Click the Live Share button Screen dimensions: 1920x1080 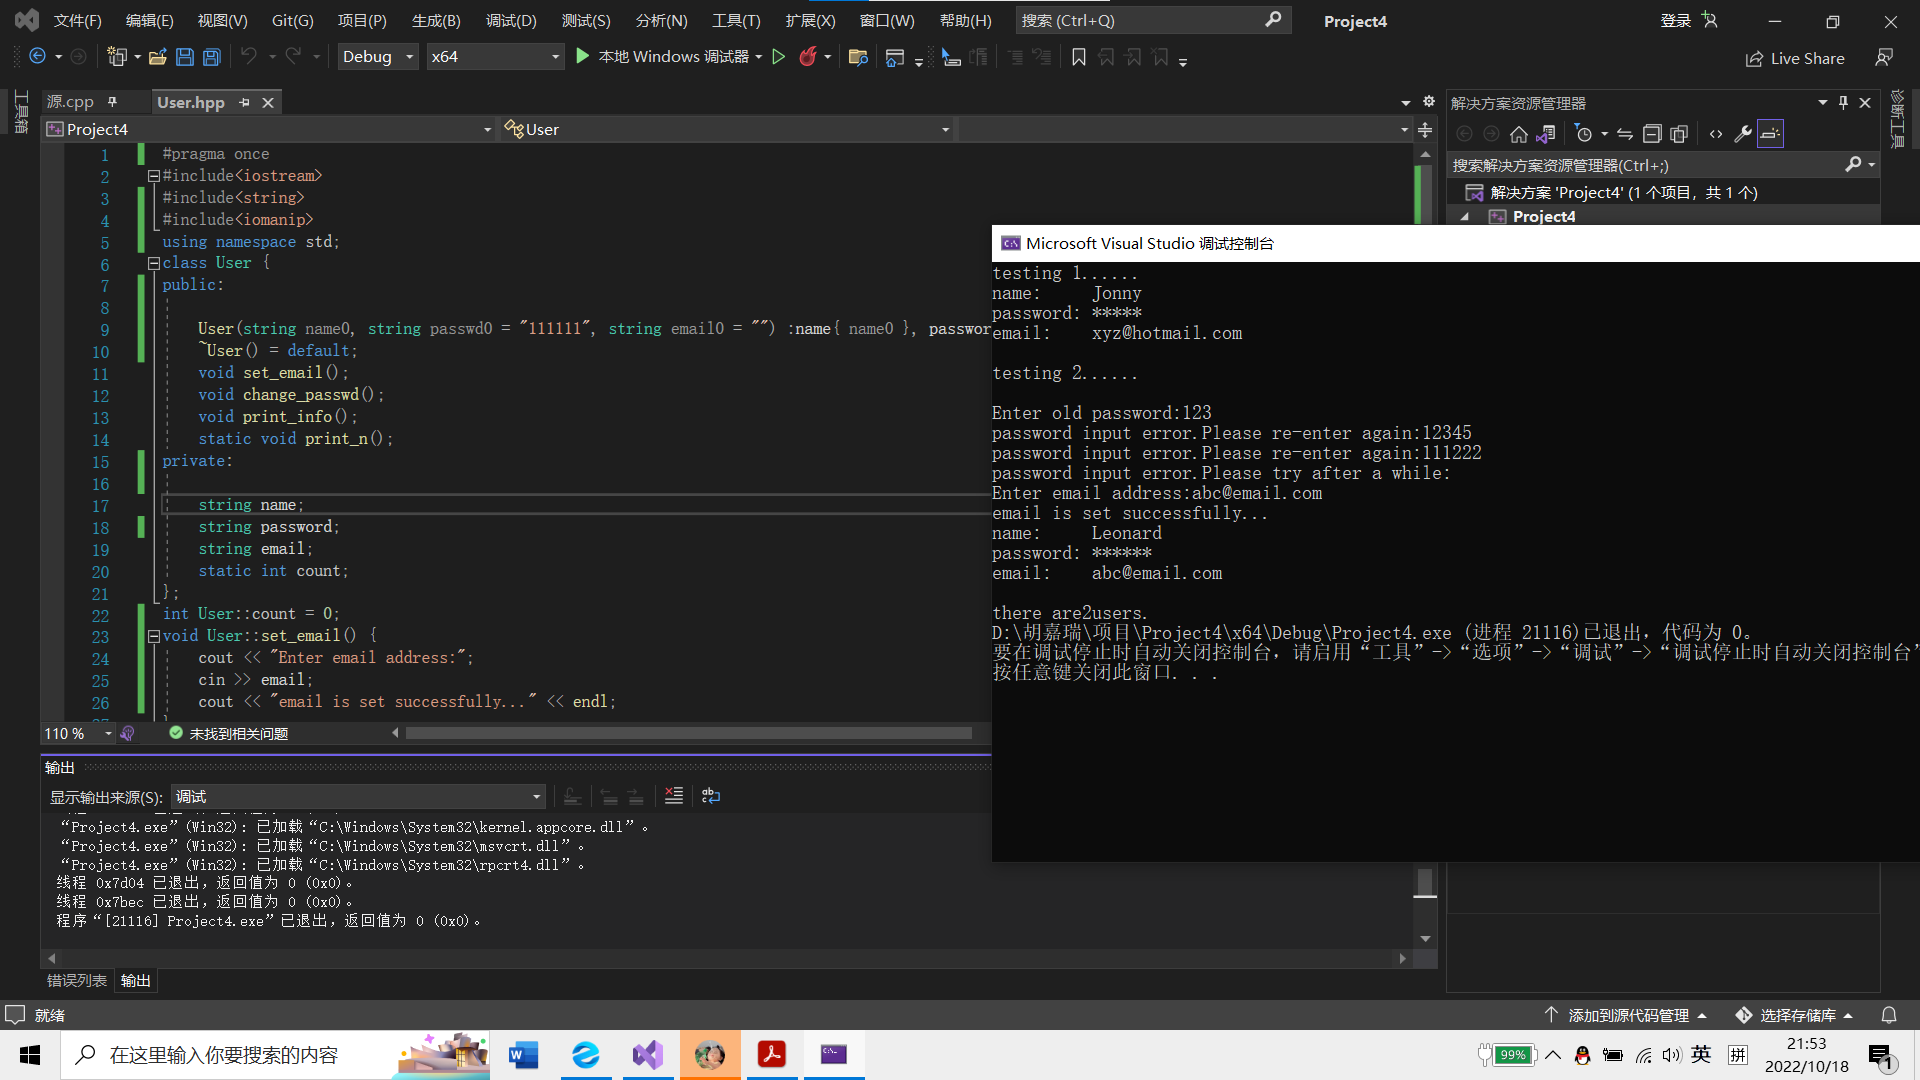pyautogui.click(x=1795, y=58)
